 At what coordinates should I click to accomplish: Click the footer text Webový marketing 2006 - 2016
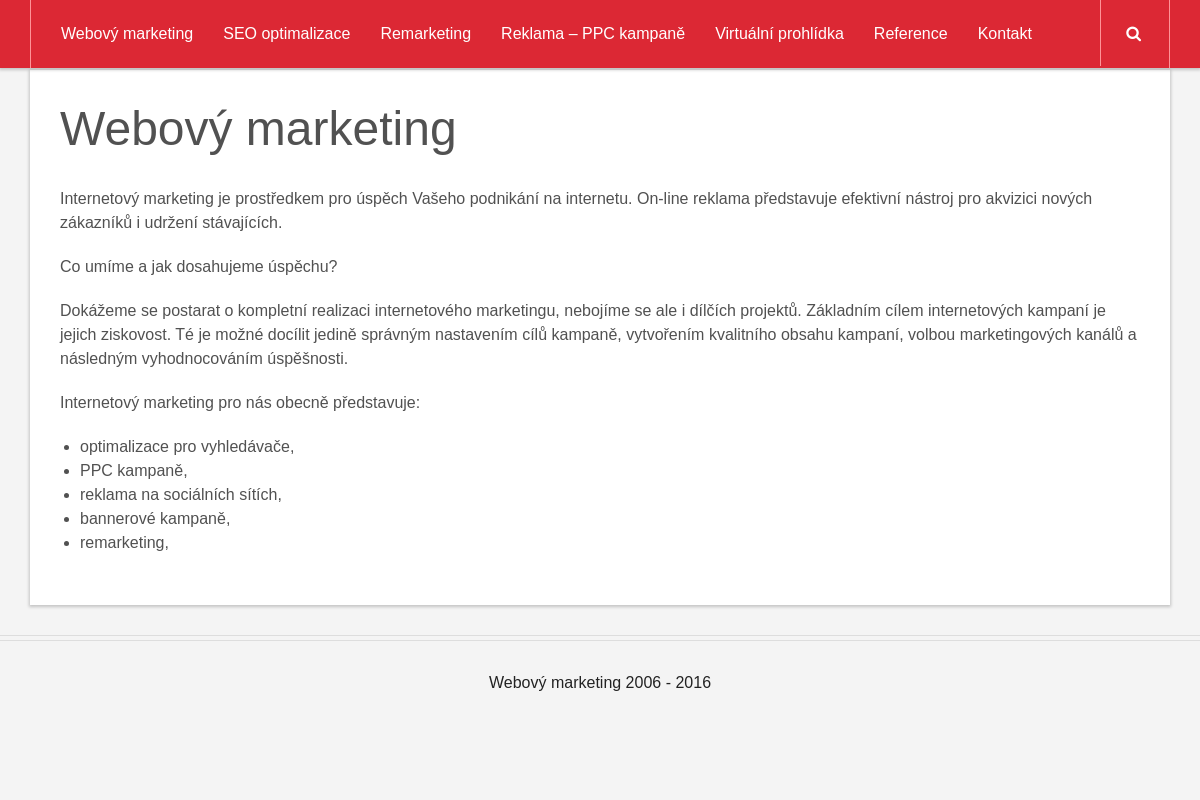coord(599,682)
